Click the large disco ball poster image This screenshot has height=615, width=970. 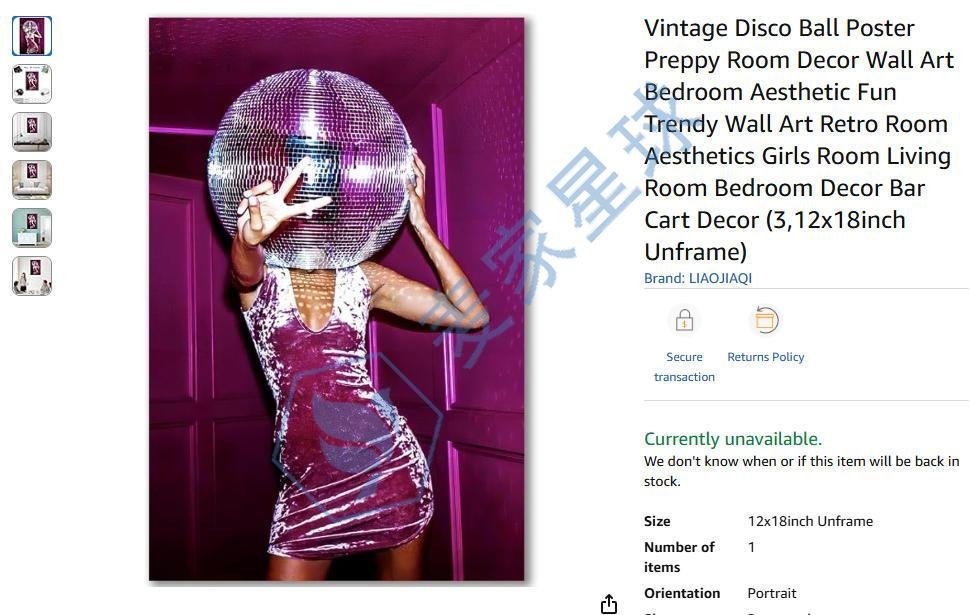[x=337, y=299]
